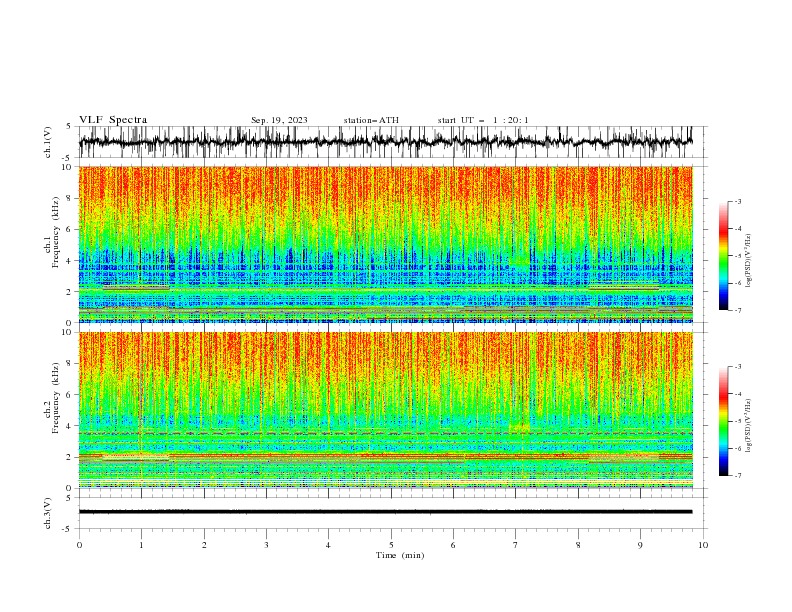Click the "-7" tick on ch.2 colorbar

click(737, 475)
